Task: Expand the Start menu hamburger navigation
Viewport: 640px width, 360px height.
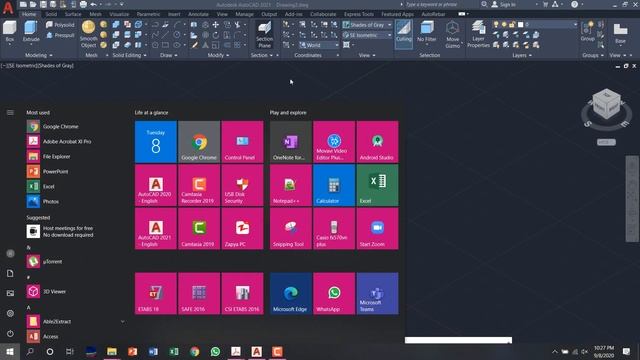Action: [10, 113]
